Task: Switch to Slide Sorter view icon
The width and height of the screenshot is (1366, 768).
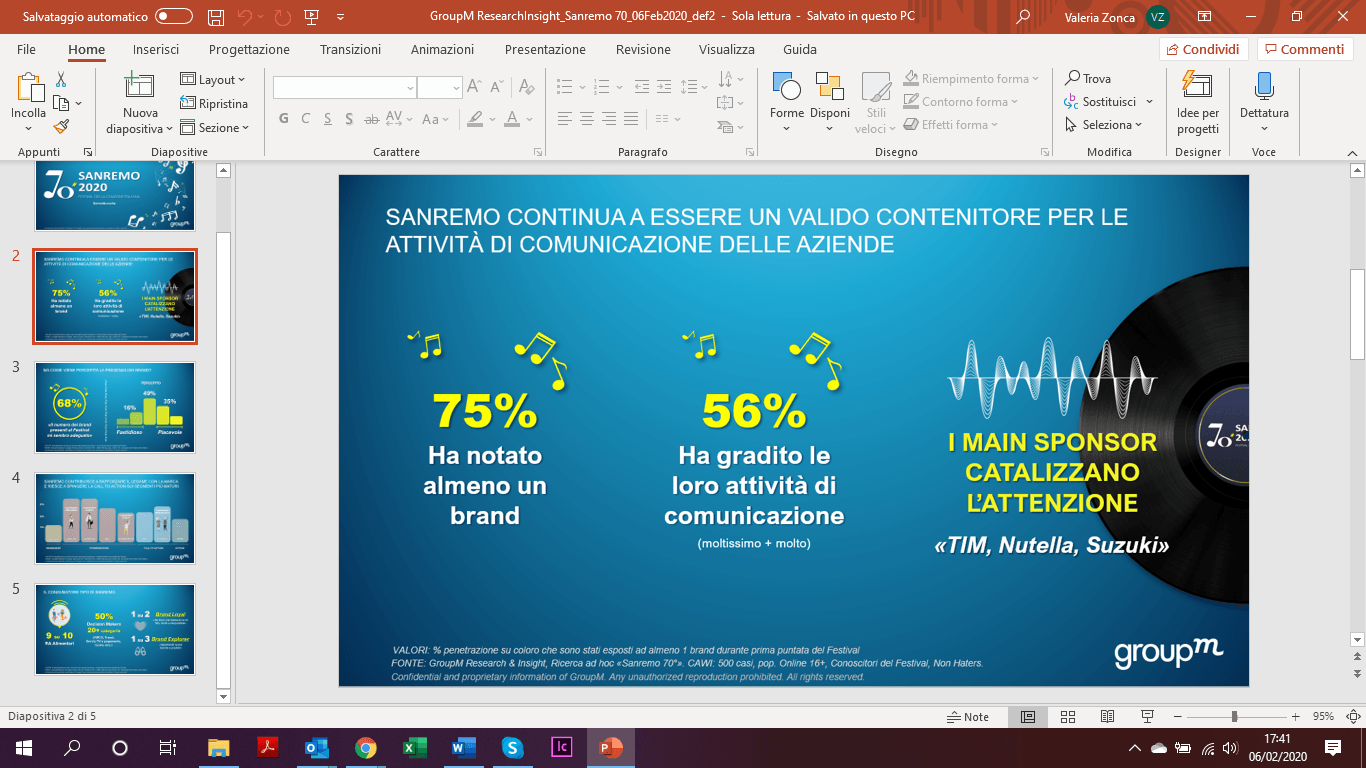Action: pos(1067,717)
